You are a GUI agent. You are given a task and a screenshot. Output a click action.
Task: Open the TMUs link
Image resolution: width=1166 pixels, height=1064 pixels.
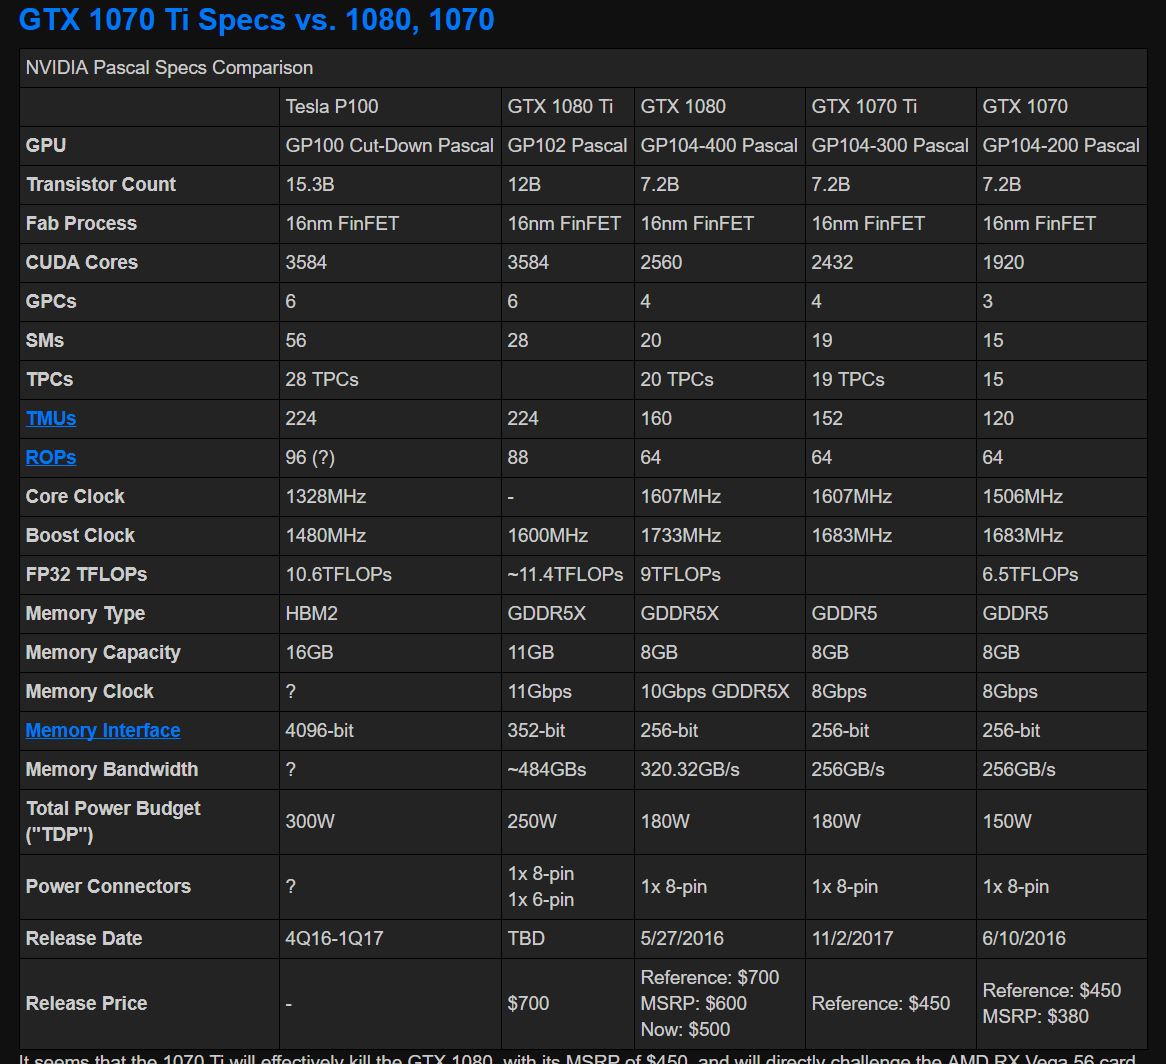[x=51, y=419]
